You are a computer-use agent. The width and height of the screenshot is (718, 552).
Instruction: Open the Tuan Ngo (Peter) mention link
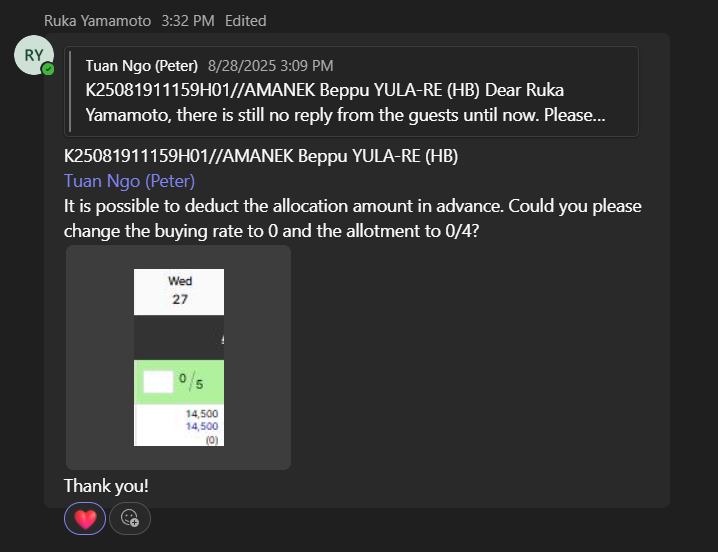pyautogui.click(x=129, y=181)
